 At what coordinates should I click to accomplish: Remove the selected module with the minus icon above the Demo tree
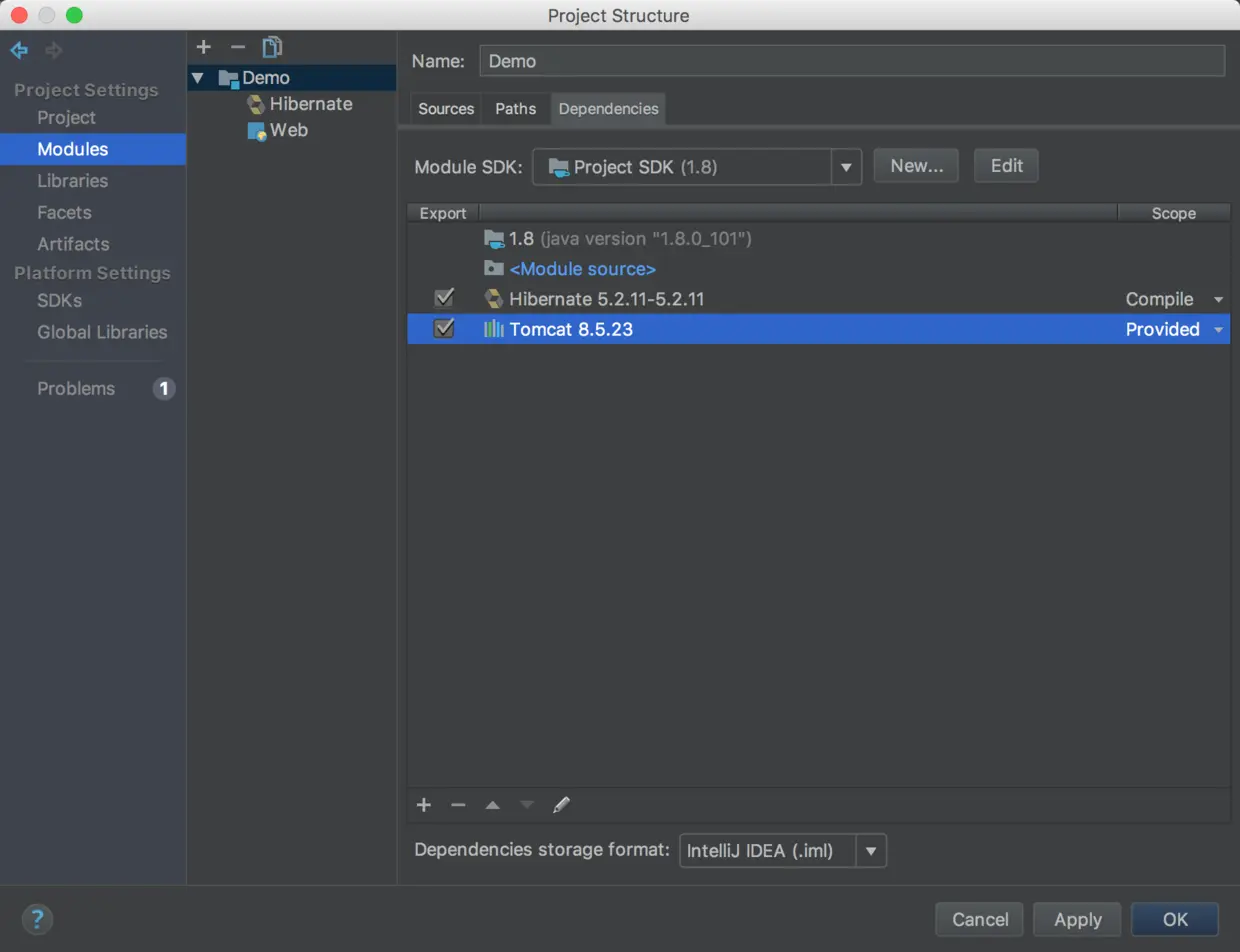tap(237, 46)
